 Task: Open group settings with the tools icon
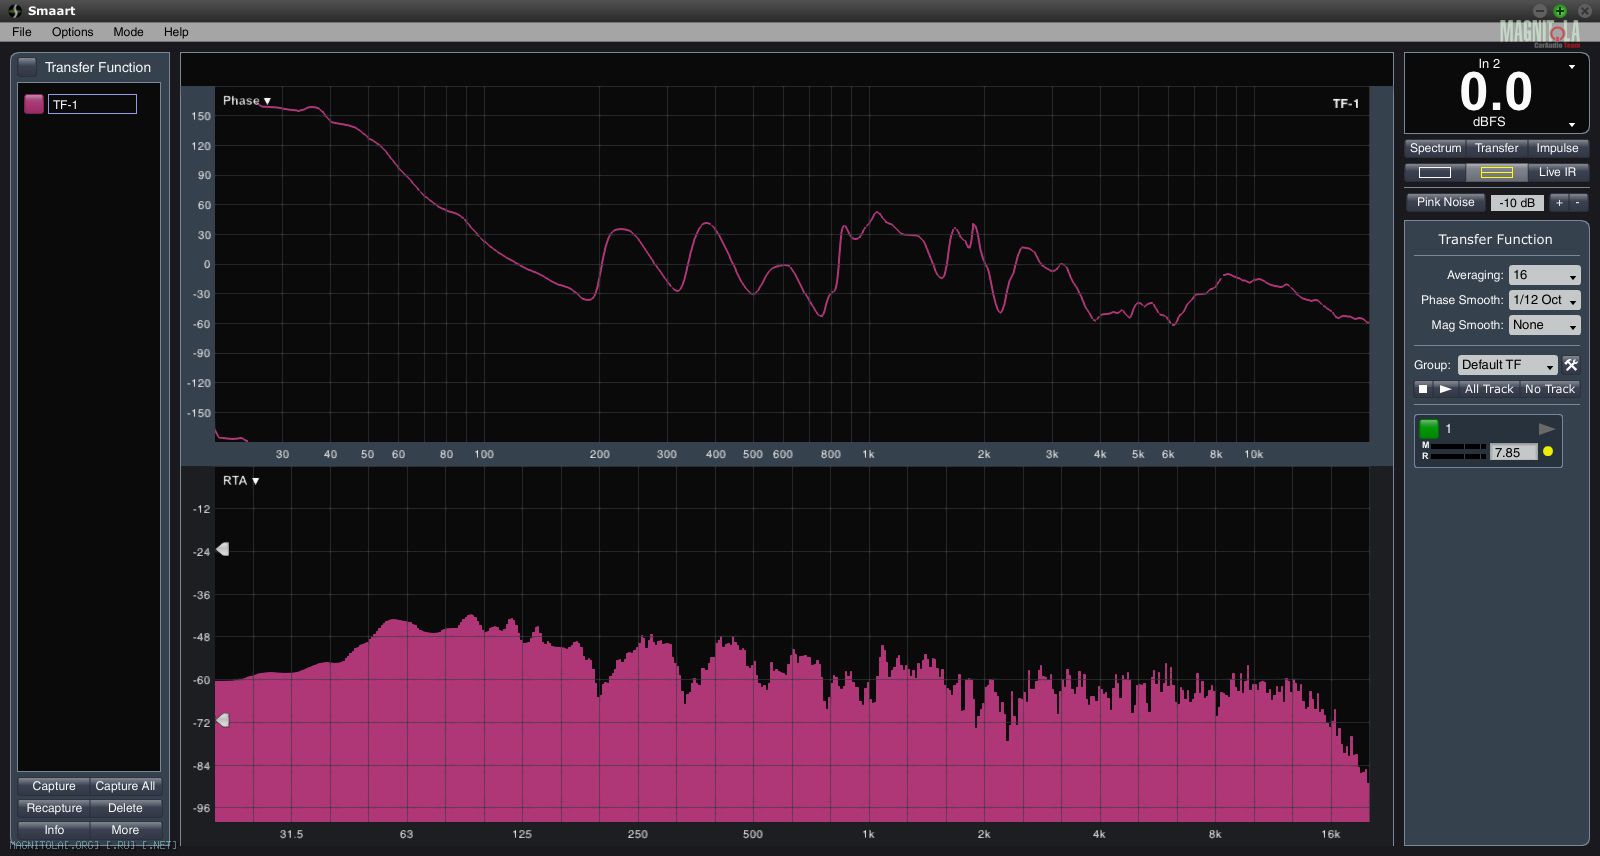pos(1571,365)
